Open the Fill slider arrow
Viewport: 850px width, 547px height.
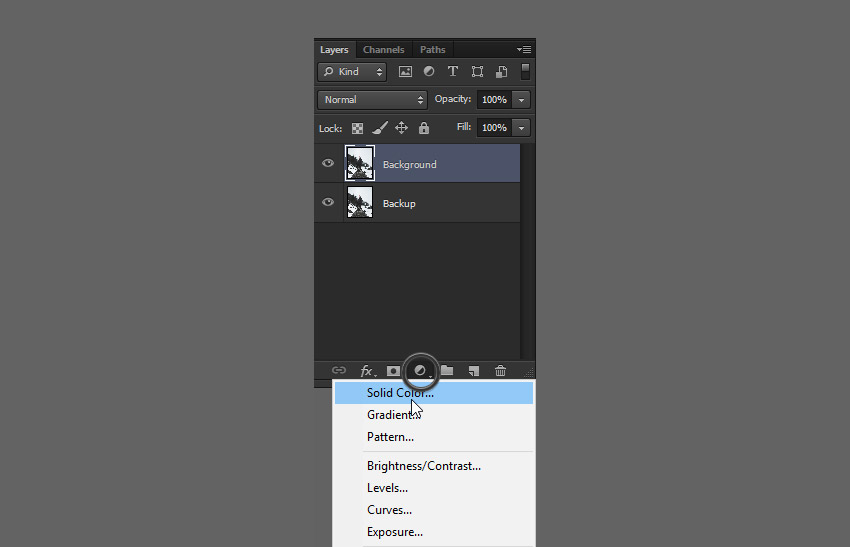click(x=521, y=128)
